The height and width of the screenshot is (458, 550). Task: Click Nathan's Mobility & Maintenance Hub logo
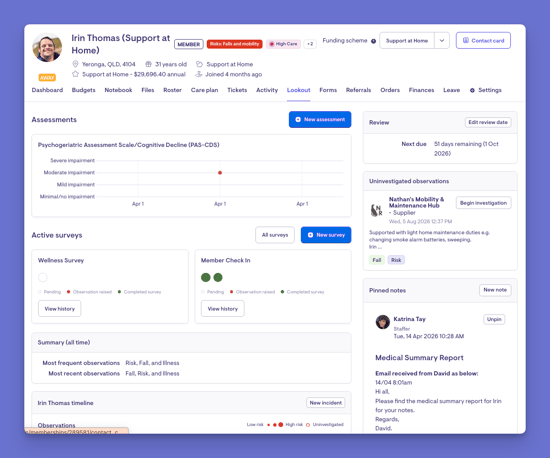(x=377, y=210)
